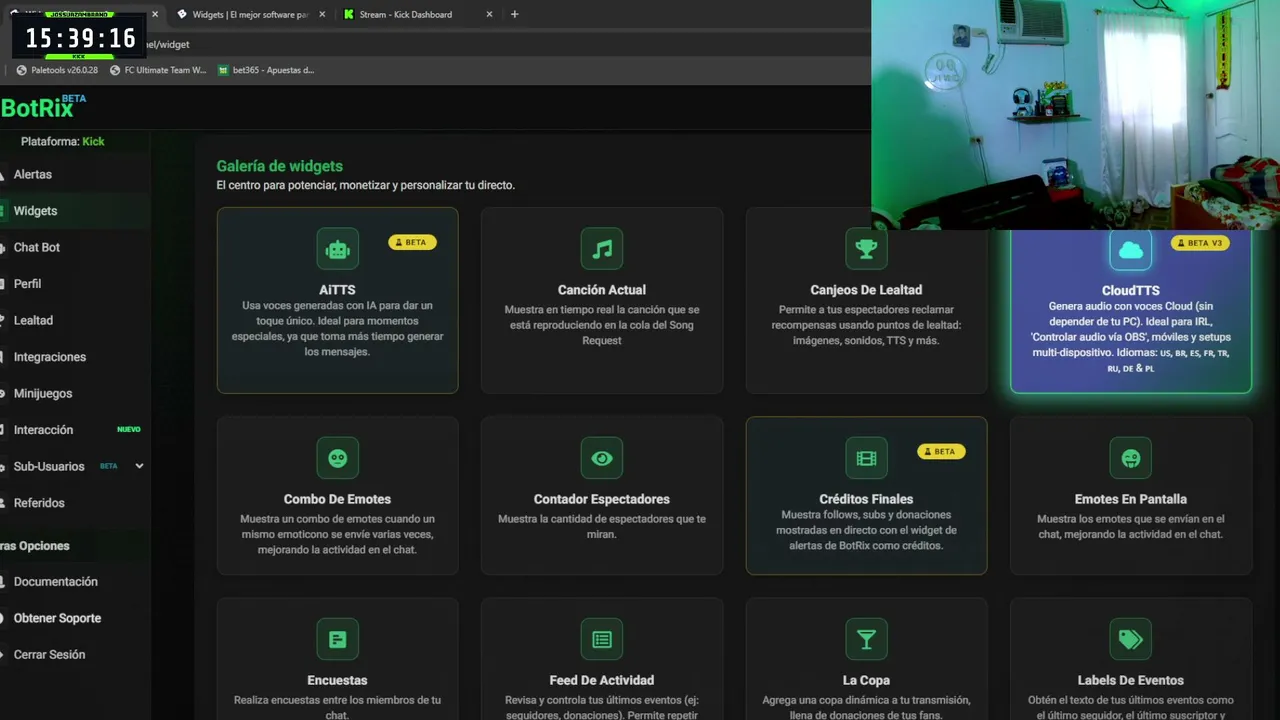Close the Widgets browser tab
This screenshot has width=1280, height=720.
(322, 14)
